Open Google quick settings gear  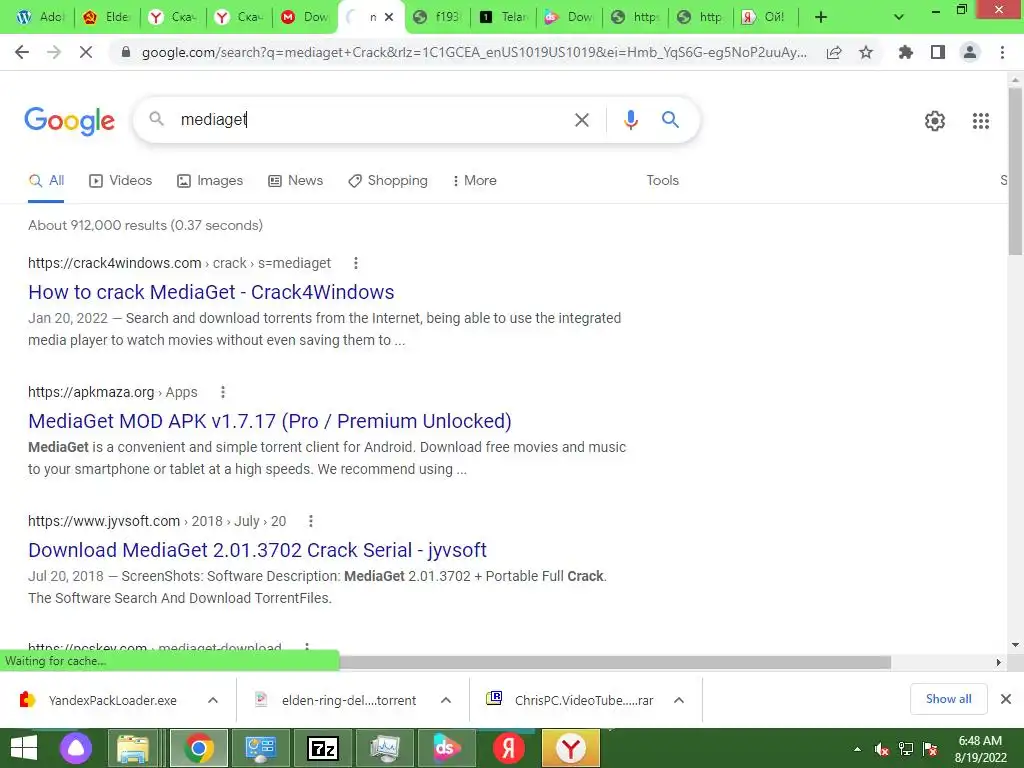pyautogui.click(x=935, y=121)
